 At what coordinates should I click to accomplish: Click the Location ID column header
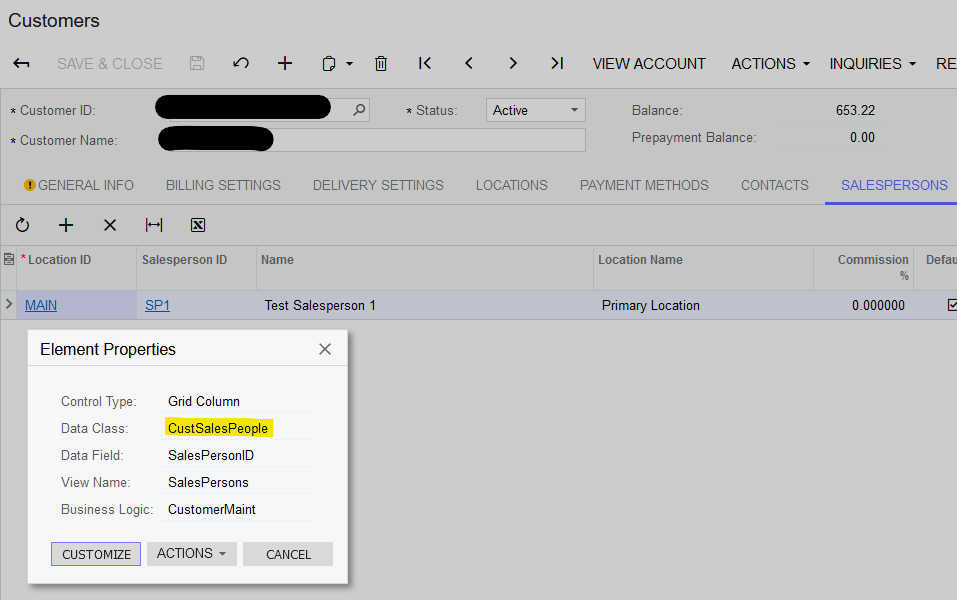tap(76, 268)
